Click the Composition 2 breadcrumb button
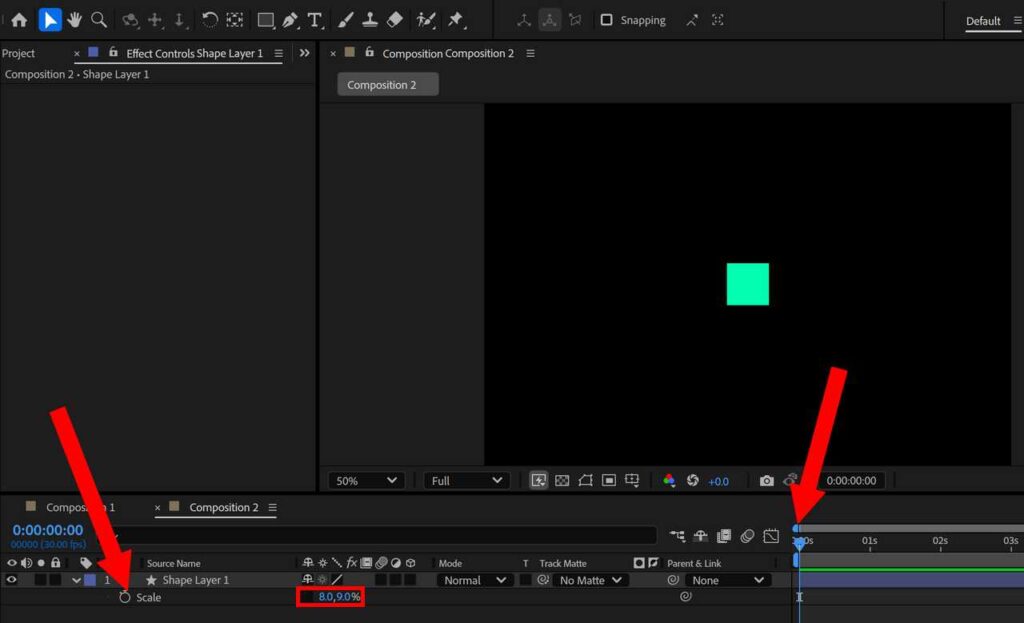This screenshot has width=1024, height=623. [x=388, y=84]
